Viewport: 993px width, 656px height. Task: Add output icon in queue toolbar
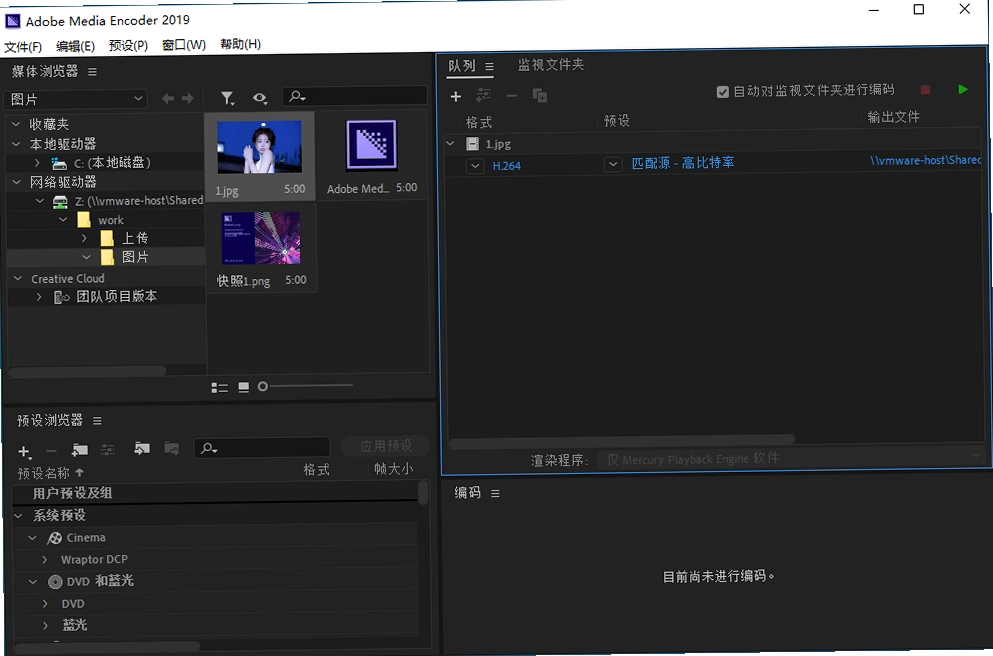[x=483, y=95]
